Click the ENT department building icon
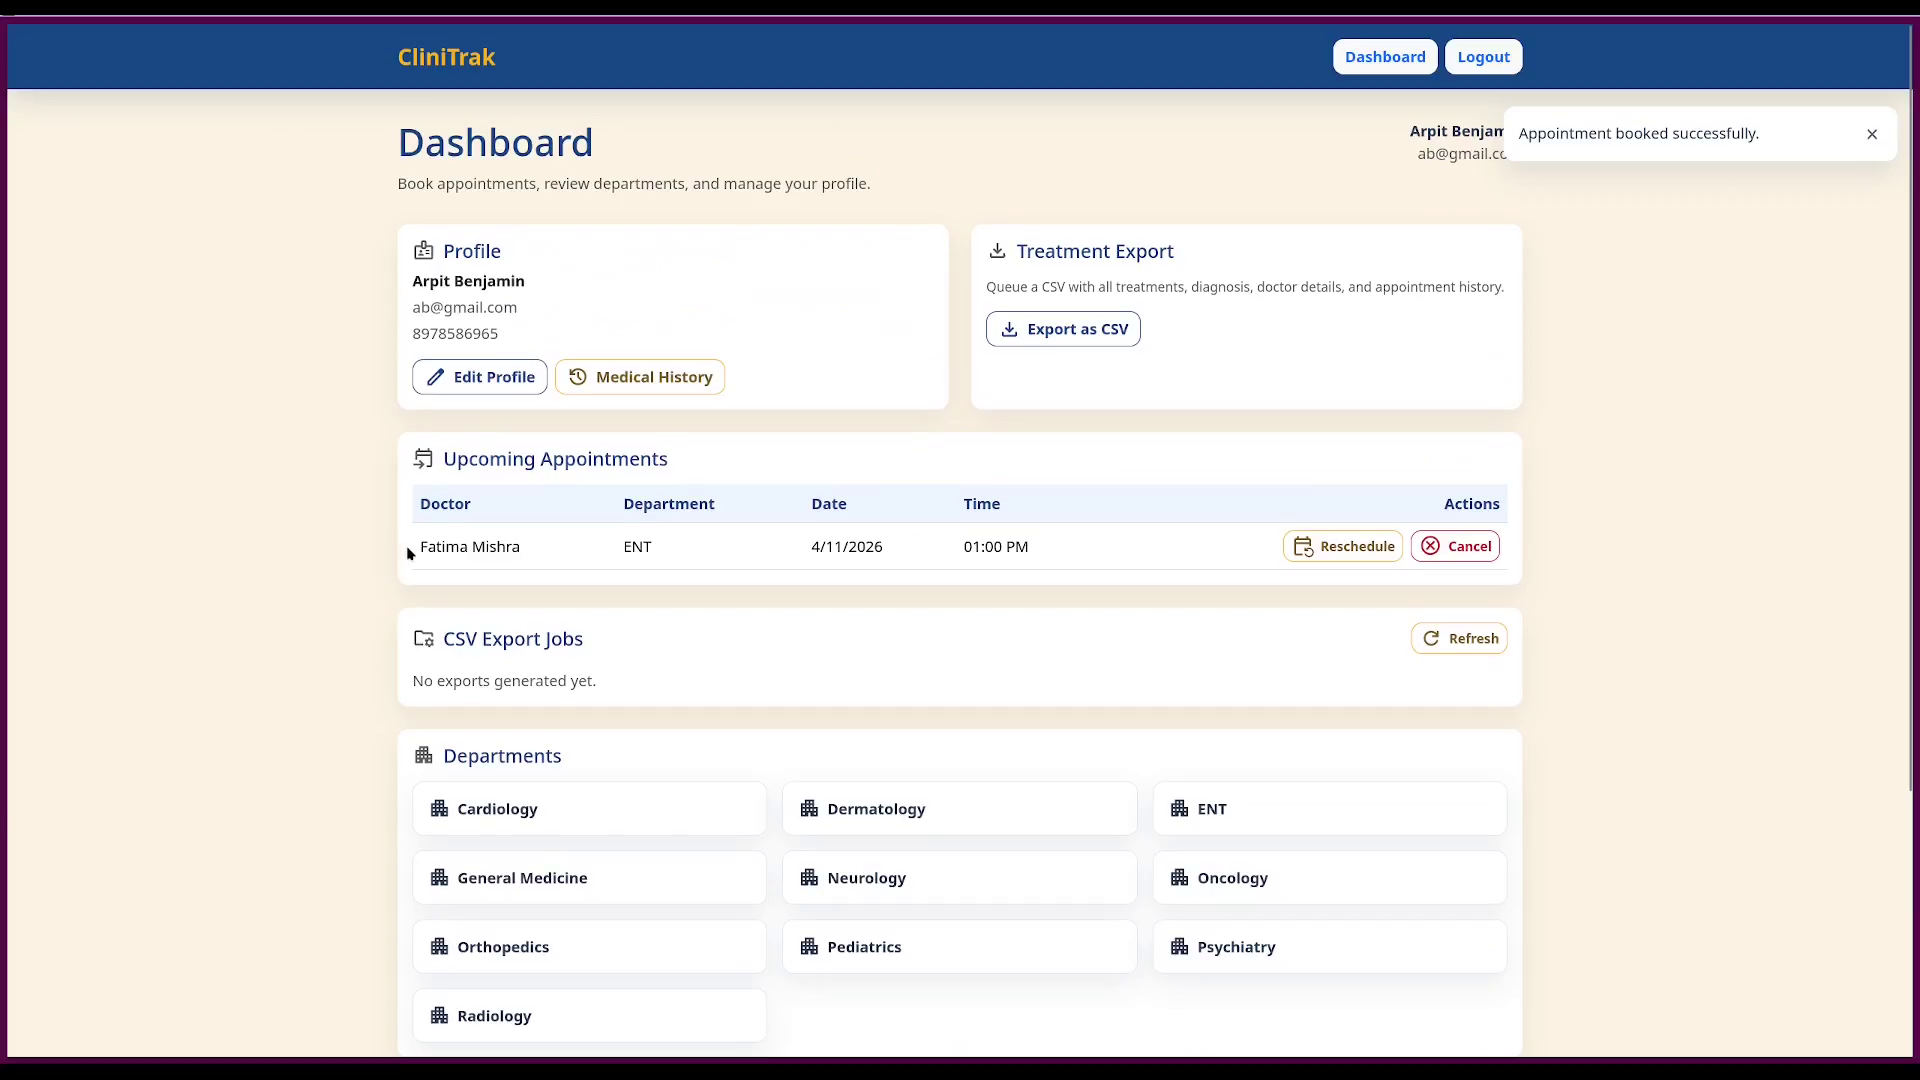The height and width of the screenshot is (1080, 1920). (x=1179, y=809)
